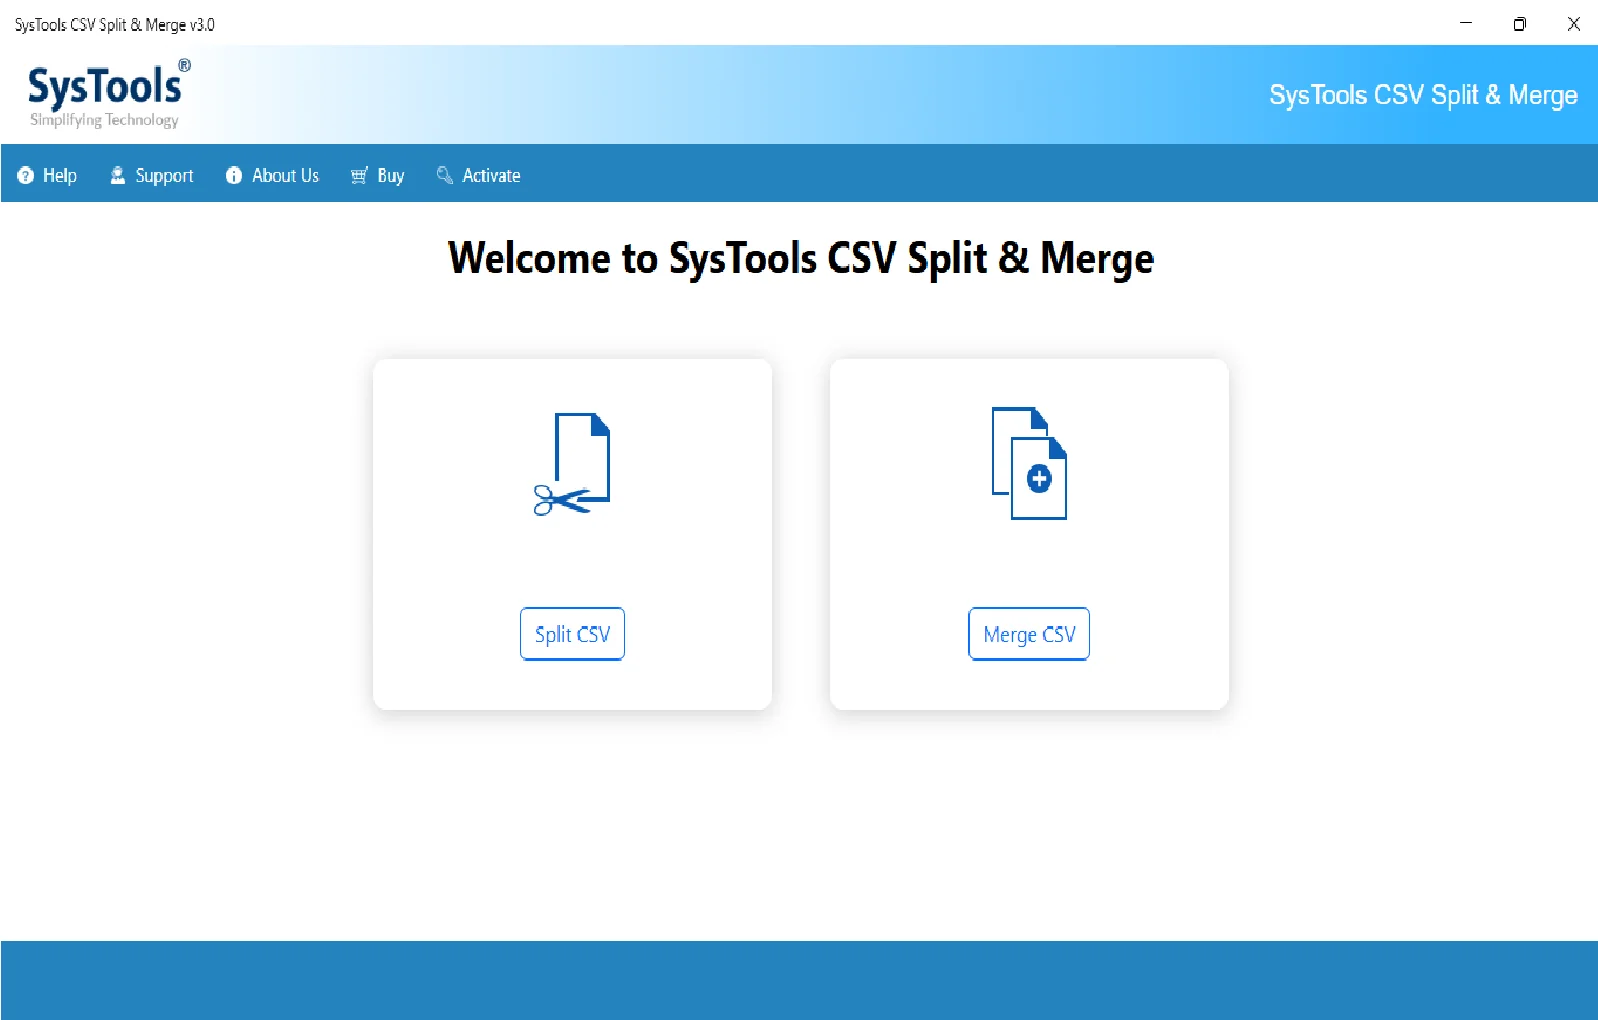This screenshot has height=1020, width=1598.
Task: Close the SysTools CSV Split & Merge window
Action: pos(1573,24)
